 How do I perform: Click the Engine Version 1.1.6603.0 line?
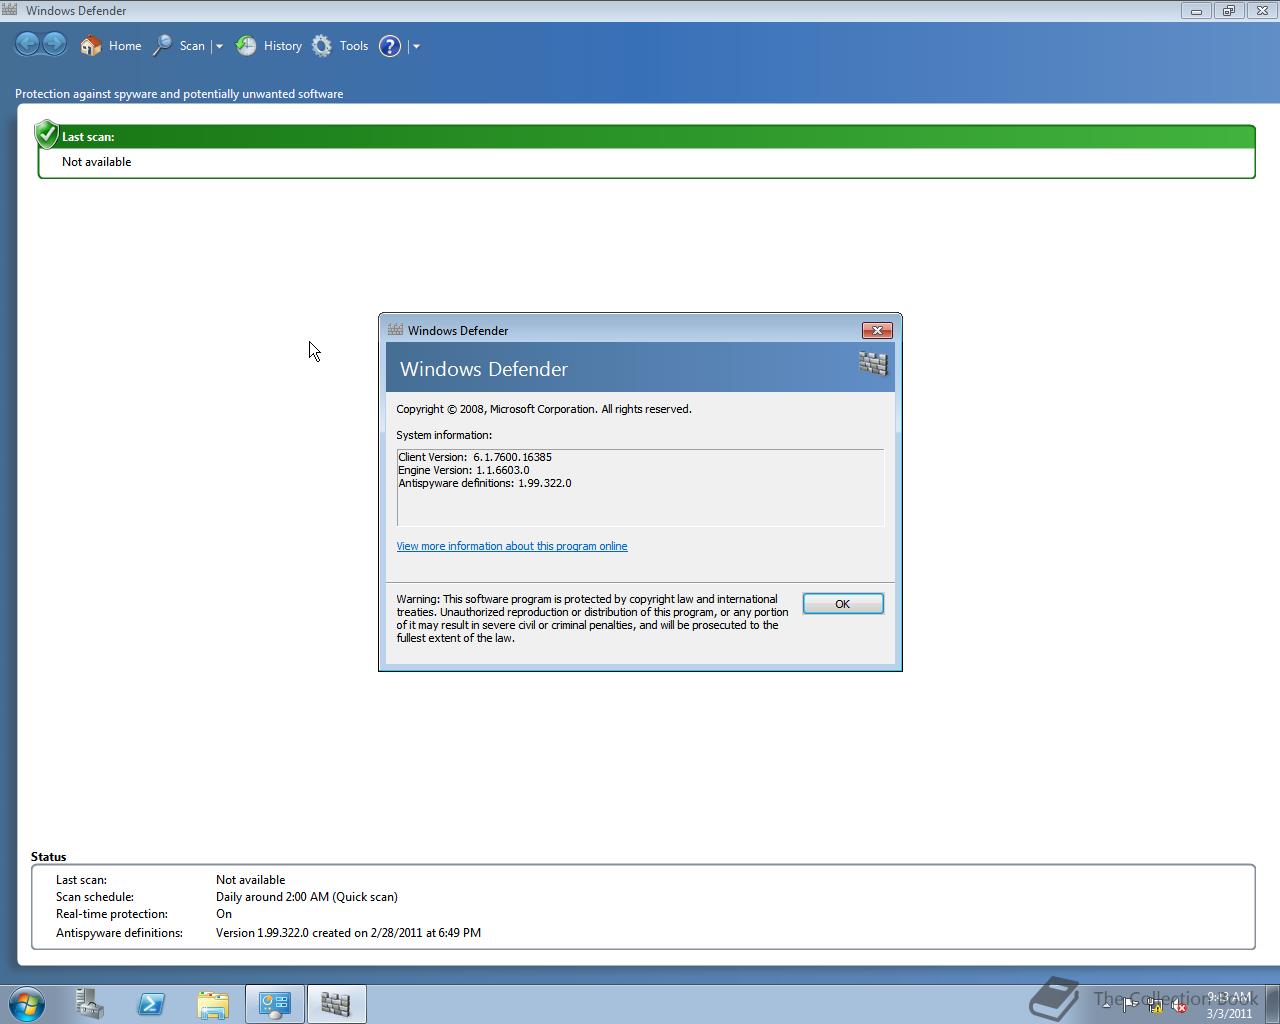[464, 470]
